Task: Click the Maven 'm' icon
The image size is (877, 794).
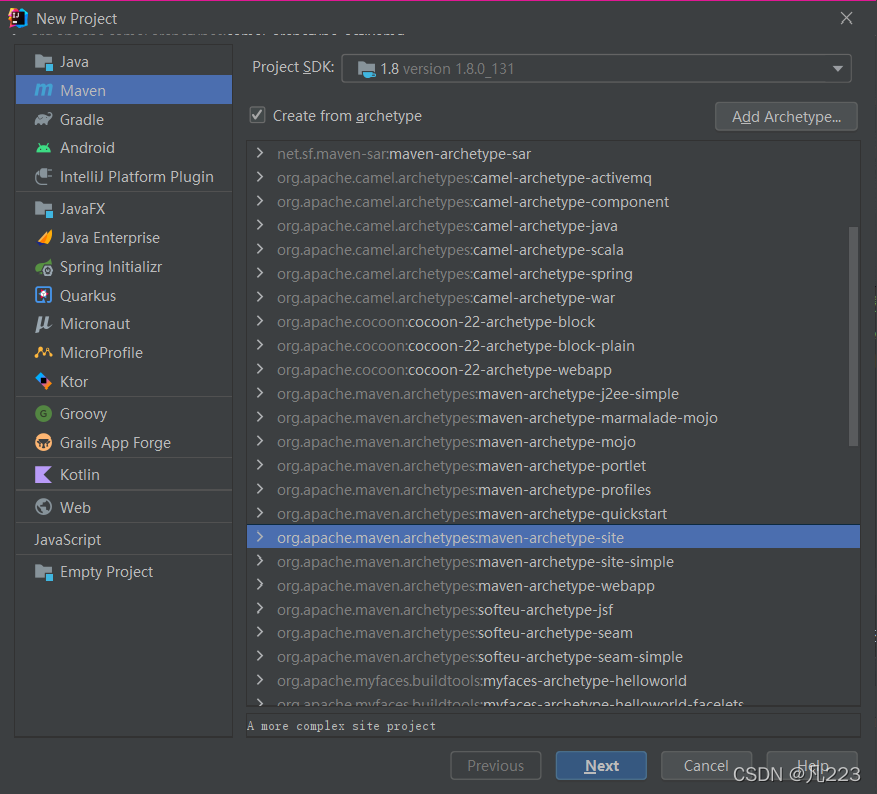Action: 44,90
